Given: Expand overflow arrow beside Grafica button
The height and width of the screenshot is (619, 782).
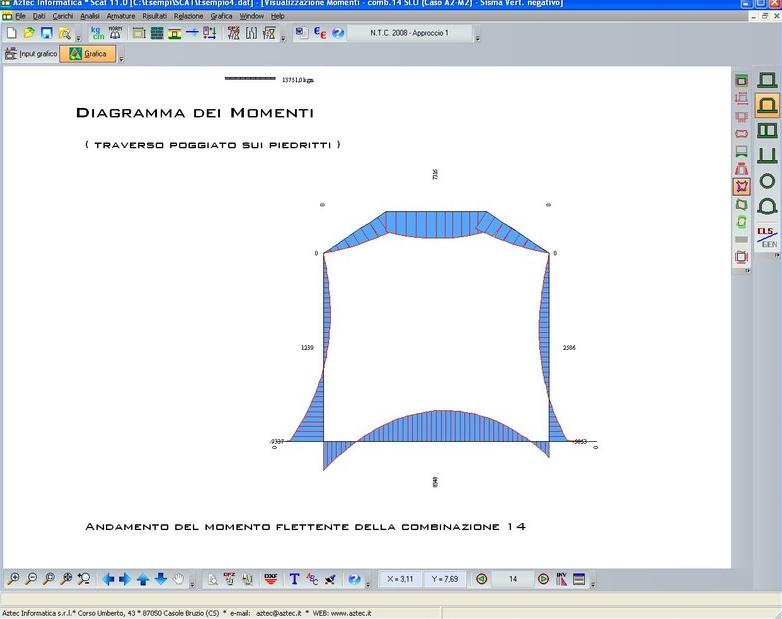Looking at the screenshot, I should pyautogui.click(x=121, y=59).
